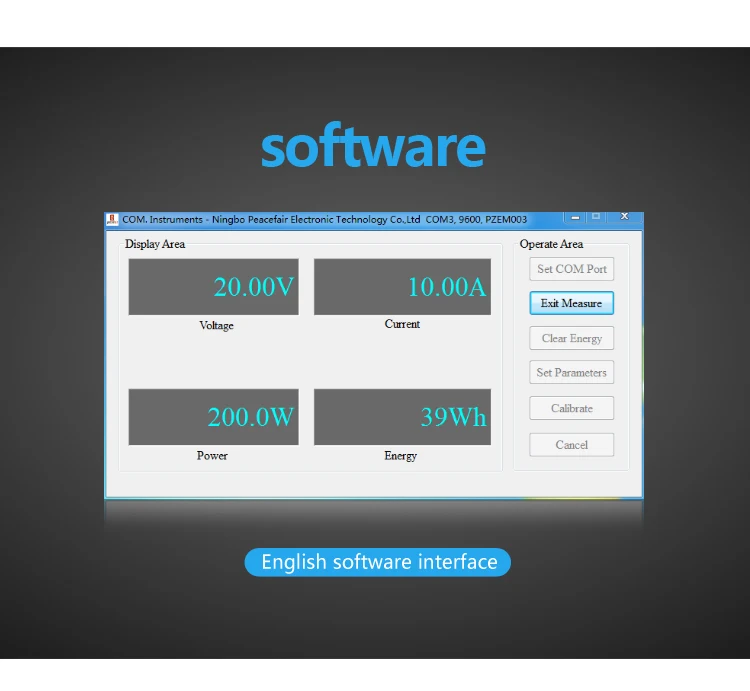The height and width of the screenshot is (691, 750).
Task: Minimize the COM Instruments window
Action: tap(575, 216)
